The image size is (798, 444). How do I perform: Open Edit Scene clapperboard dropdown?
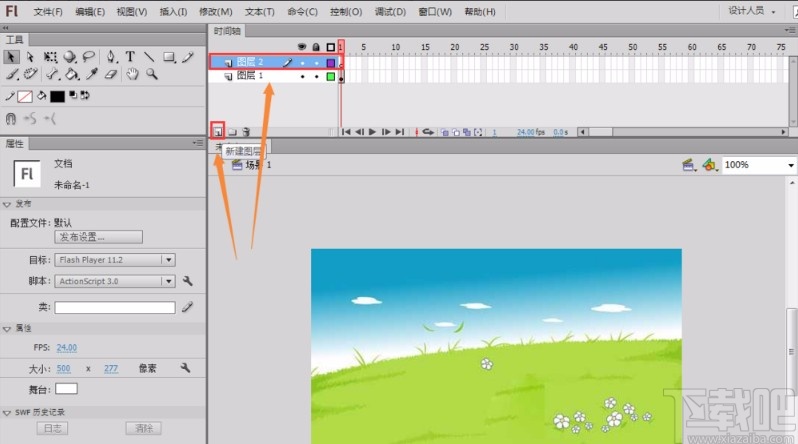pos(689,165)
